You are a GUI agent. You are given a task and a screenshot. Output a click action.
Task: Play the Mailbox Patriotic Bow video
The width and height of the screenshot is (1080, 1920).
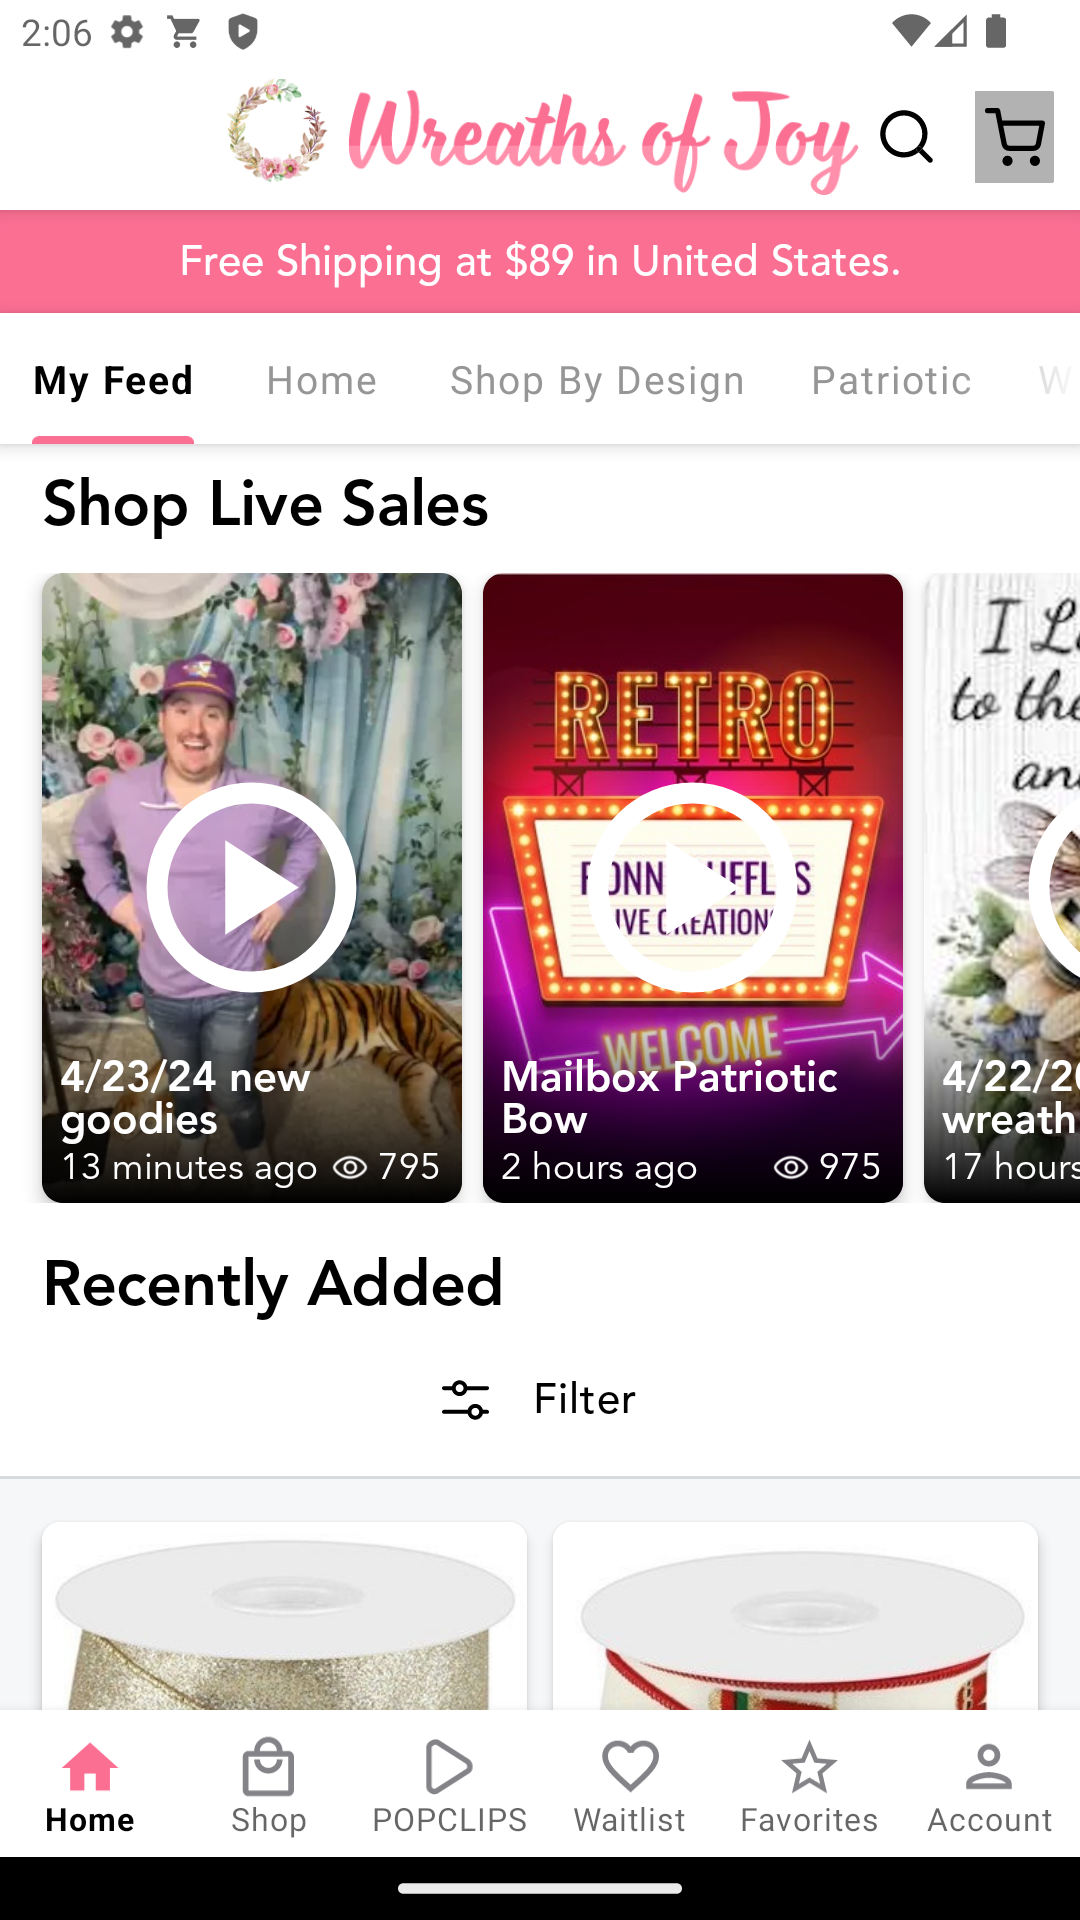coord(692,887)
